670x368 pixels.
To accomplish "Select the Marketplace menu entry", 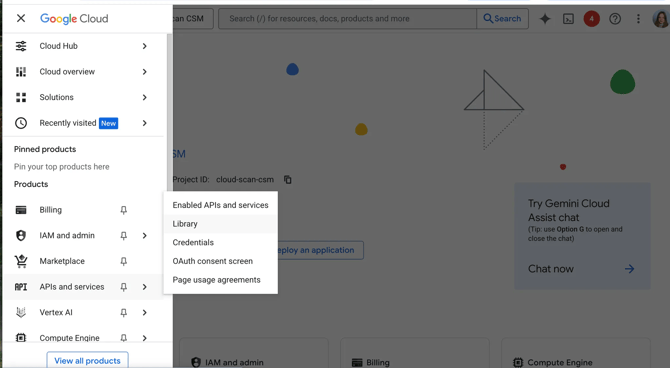I will point(83,261).
